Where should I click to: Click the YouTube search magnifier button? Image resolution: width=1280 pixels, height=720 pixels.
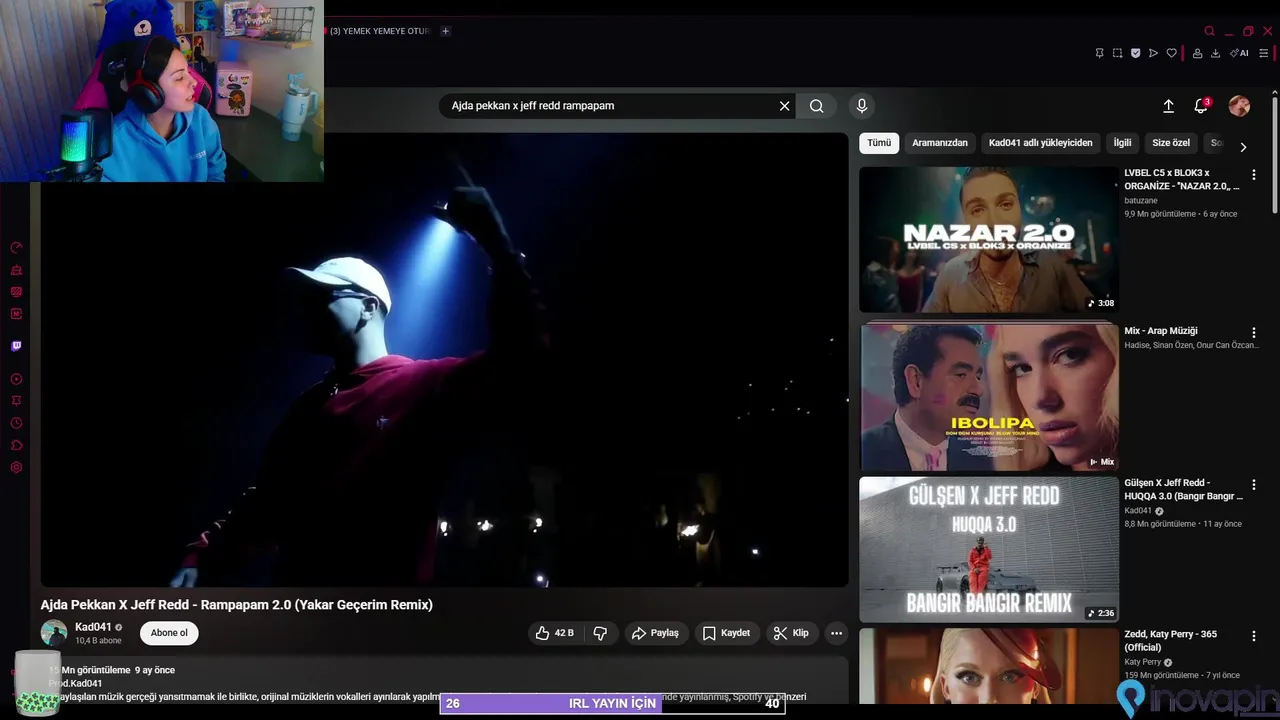(x=817, y=106)
